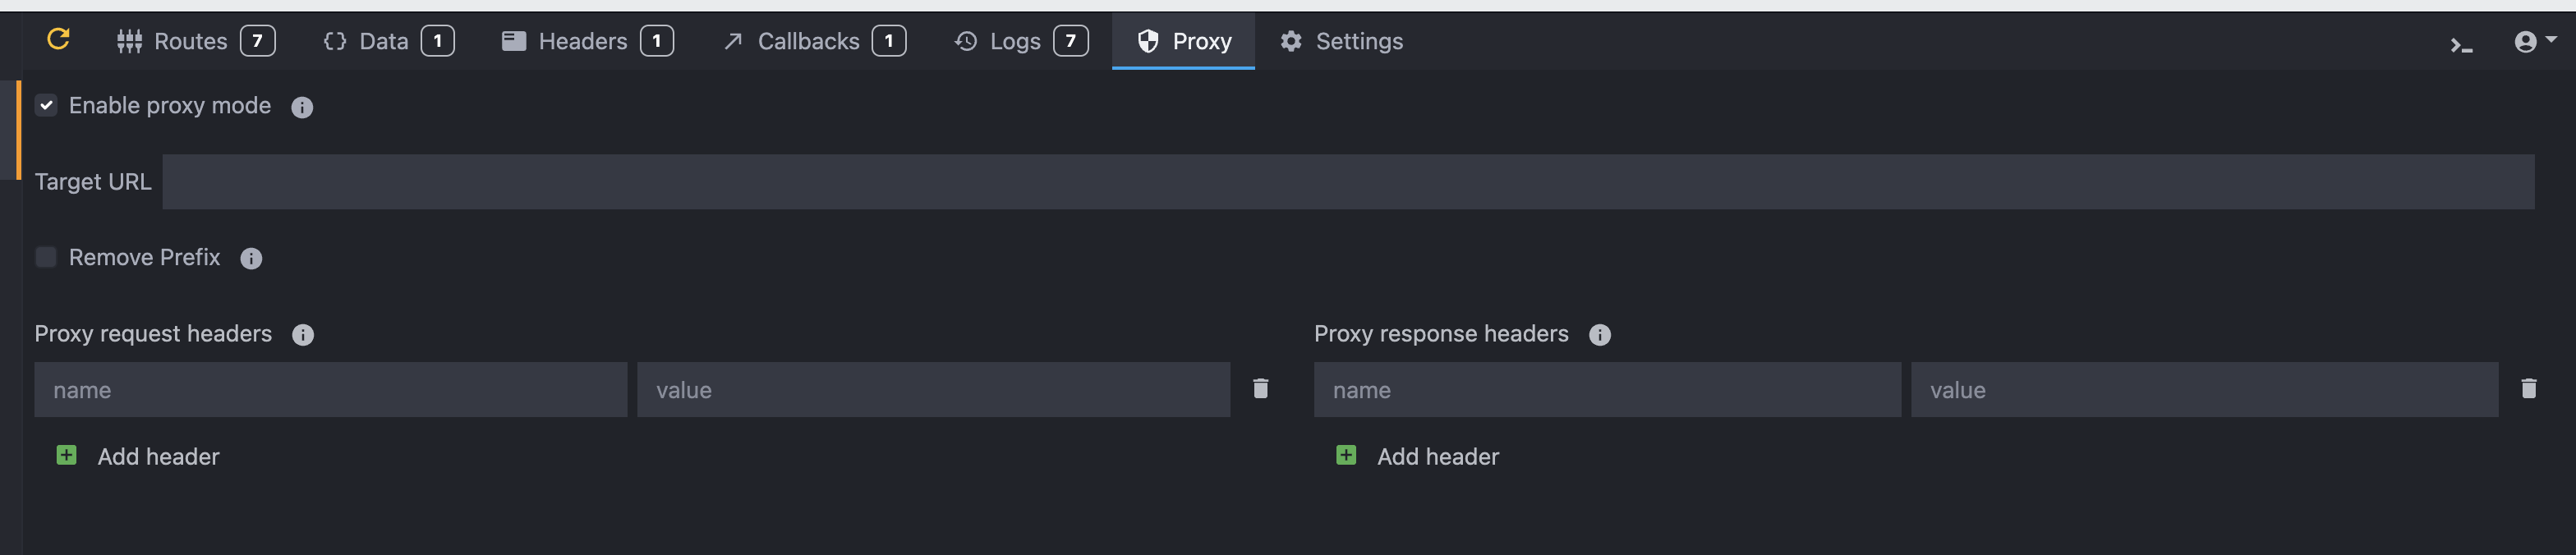Show info for Proxy response headers
2576x555 pixels.
pos(1600,334)
